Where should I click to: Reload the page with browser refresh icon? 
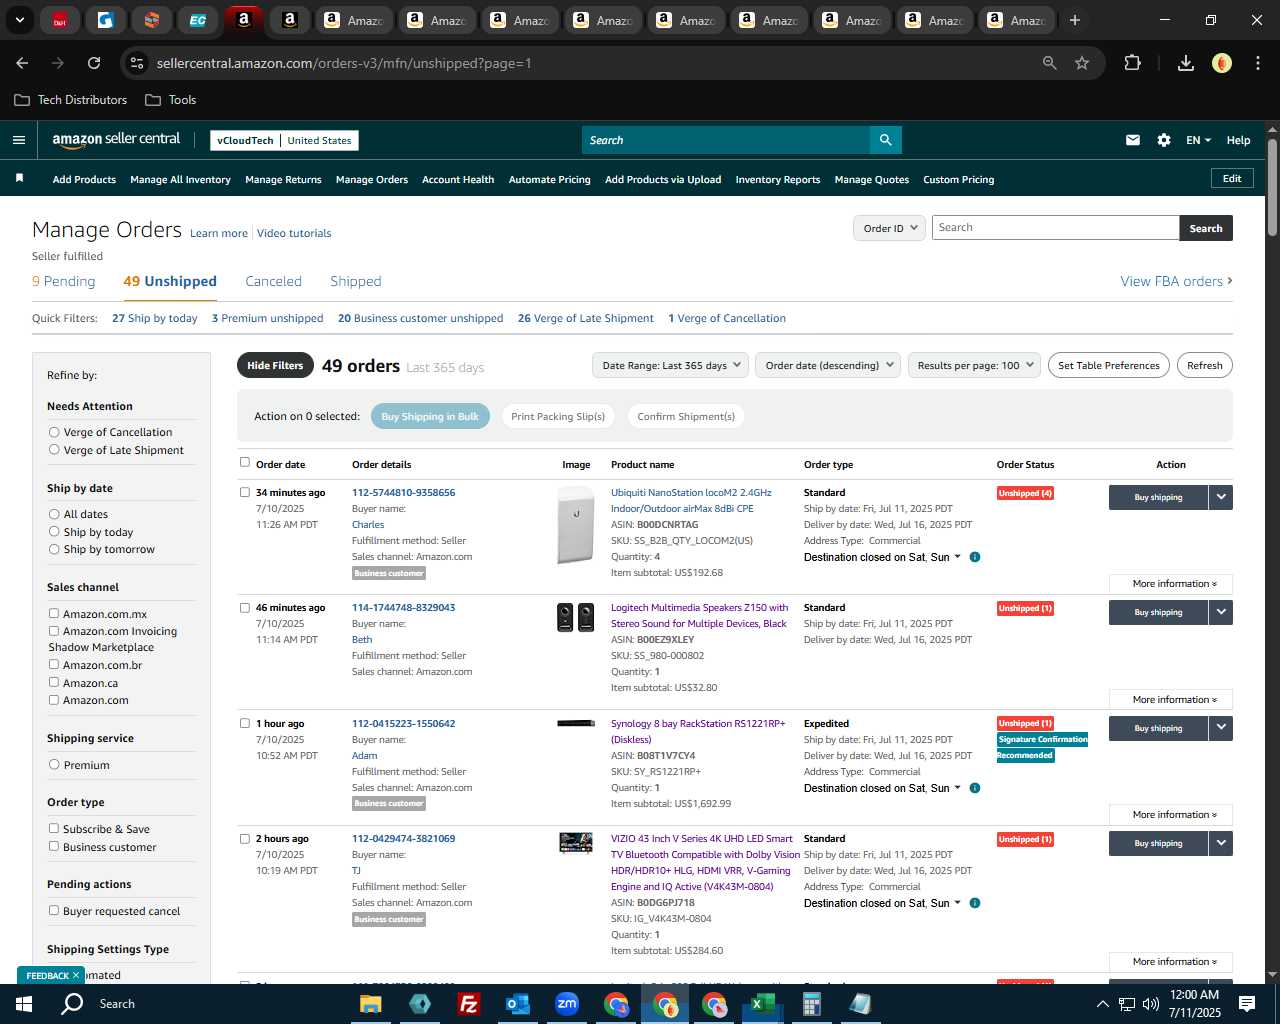94,63
